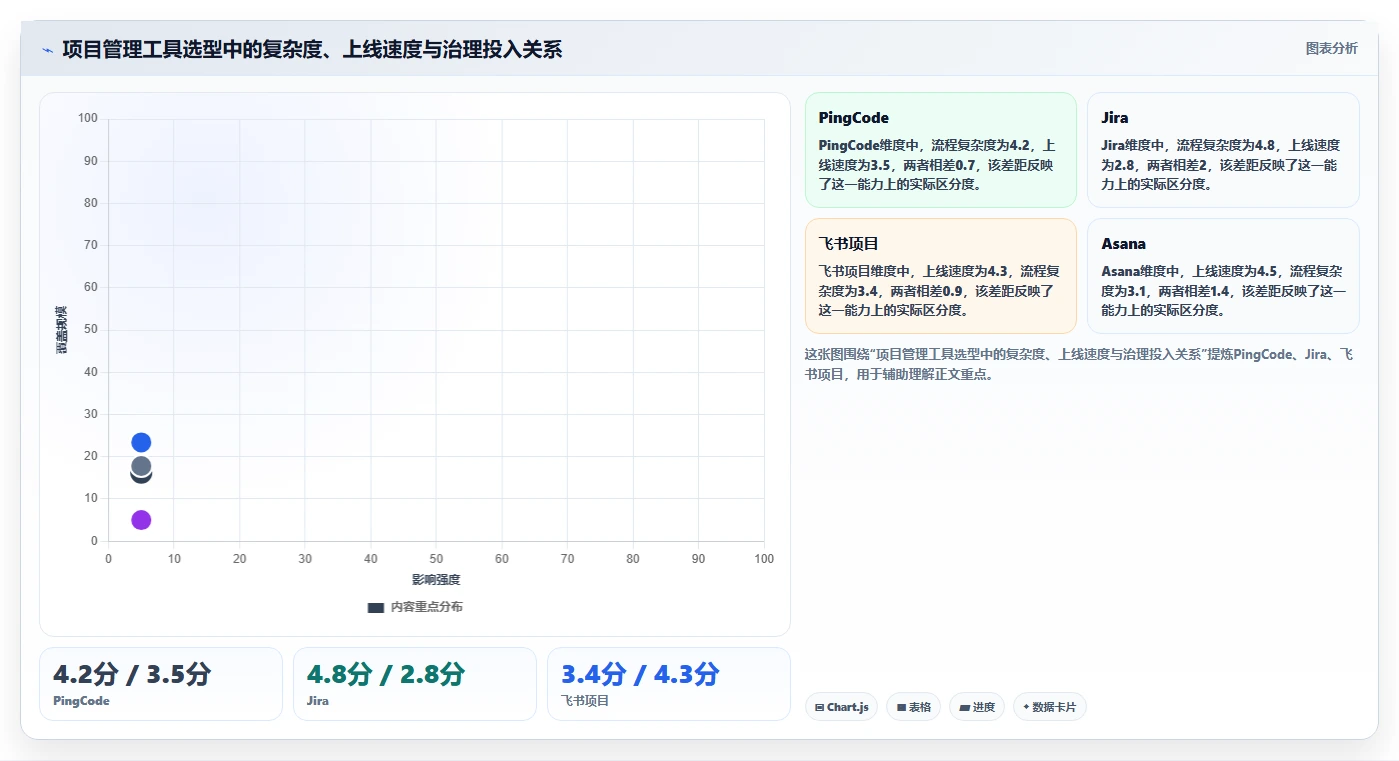Select the purple data point on the chart
Viewport: 1399px width, 761px height.
tap(141, 520)
